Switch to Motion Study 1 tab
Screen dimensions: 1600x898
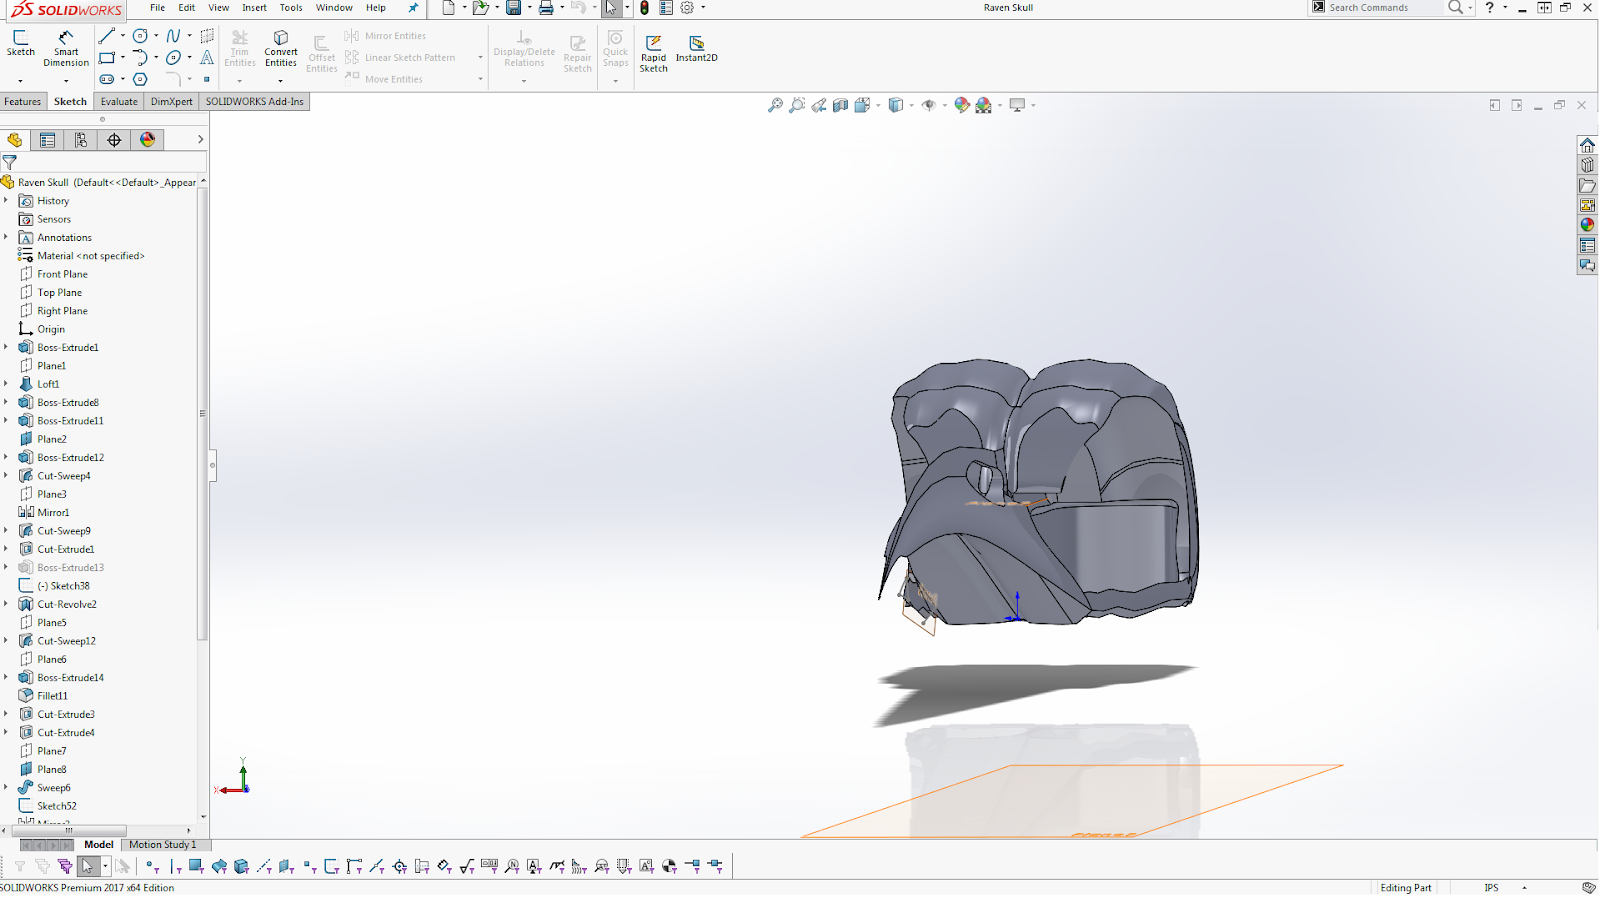(163, 845)
